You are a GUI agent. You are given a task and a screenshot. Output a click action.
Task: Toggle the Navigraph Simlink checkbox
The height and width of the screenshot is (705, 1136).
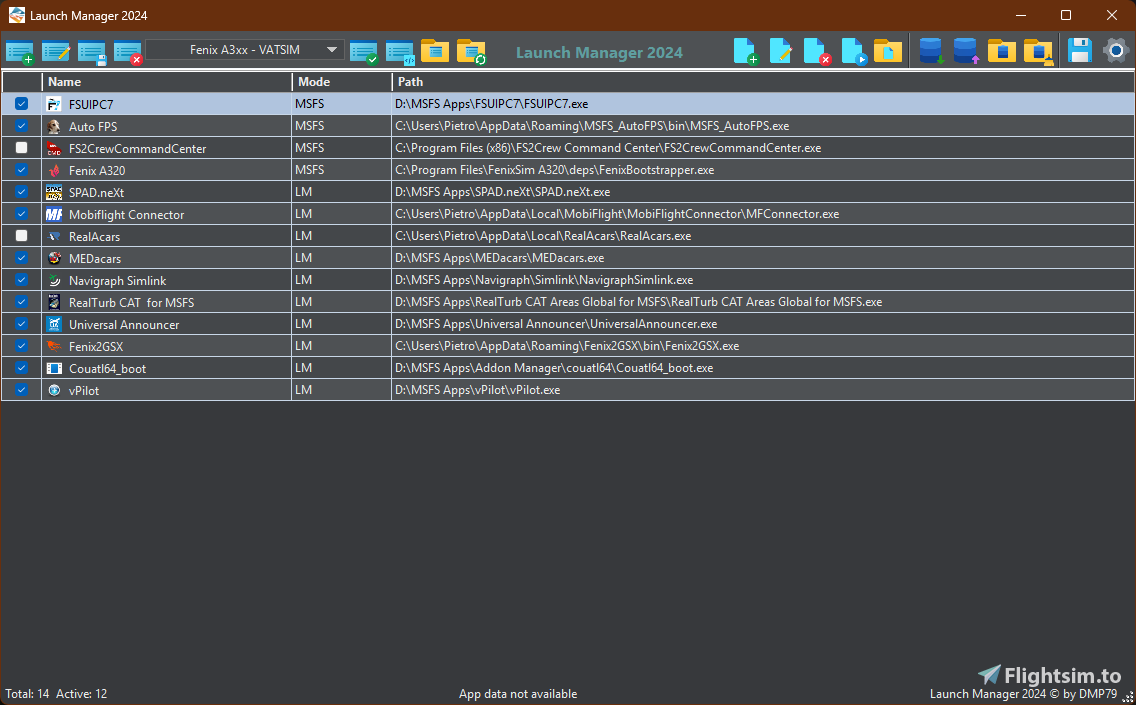tap(22, 280)
